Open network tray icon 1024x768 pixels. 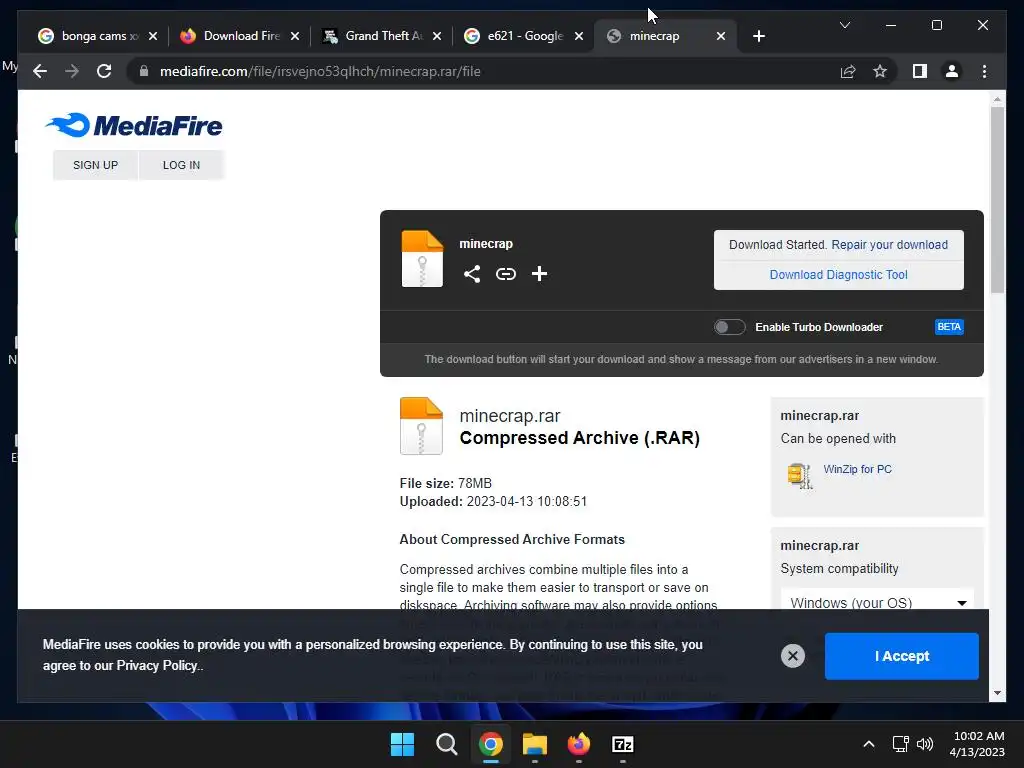900,744
